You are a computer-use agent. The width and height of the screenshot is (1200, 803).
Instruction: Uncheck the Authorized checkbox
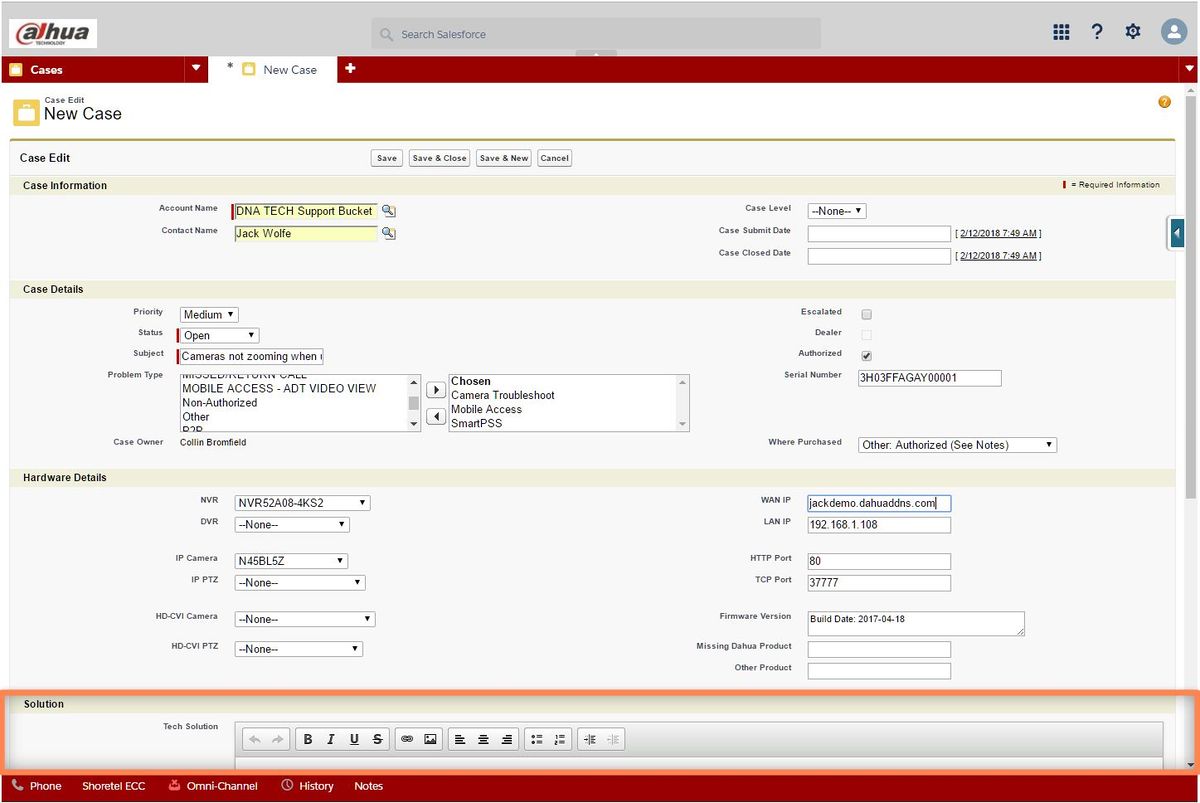(x=866, y=355)
